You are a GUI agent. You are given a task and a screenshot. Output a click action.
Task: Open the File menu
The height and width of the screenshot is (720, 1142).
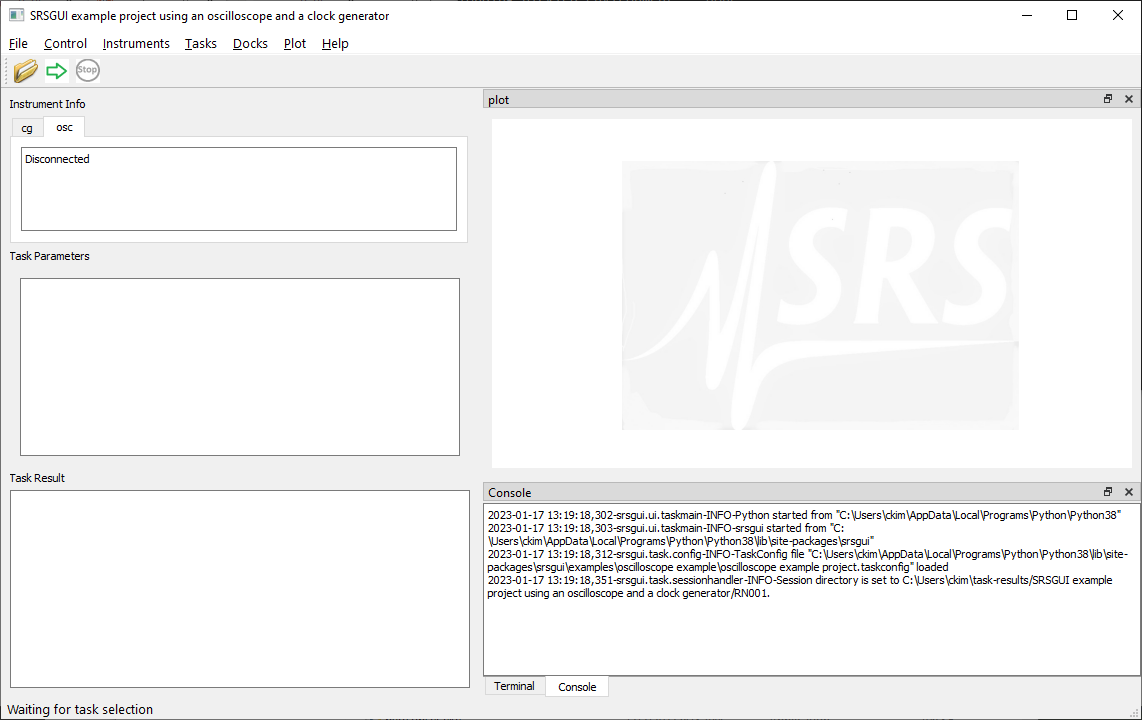[x=18, y=44]
